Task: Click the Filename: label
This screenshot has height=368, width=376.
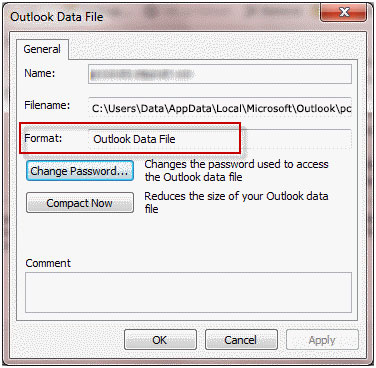Action: tap(47, 105)
